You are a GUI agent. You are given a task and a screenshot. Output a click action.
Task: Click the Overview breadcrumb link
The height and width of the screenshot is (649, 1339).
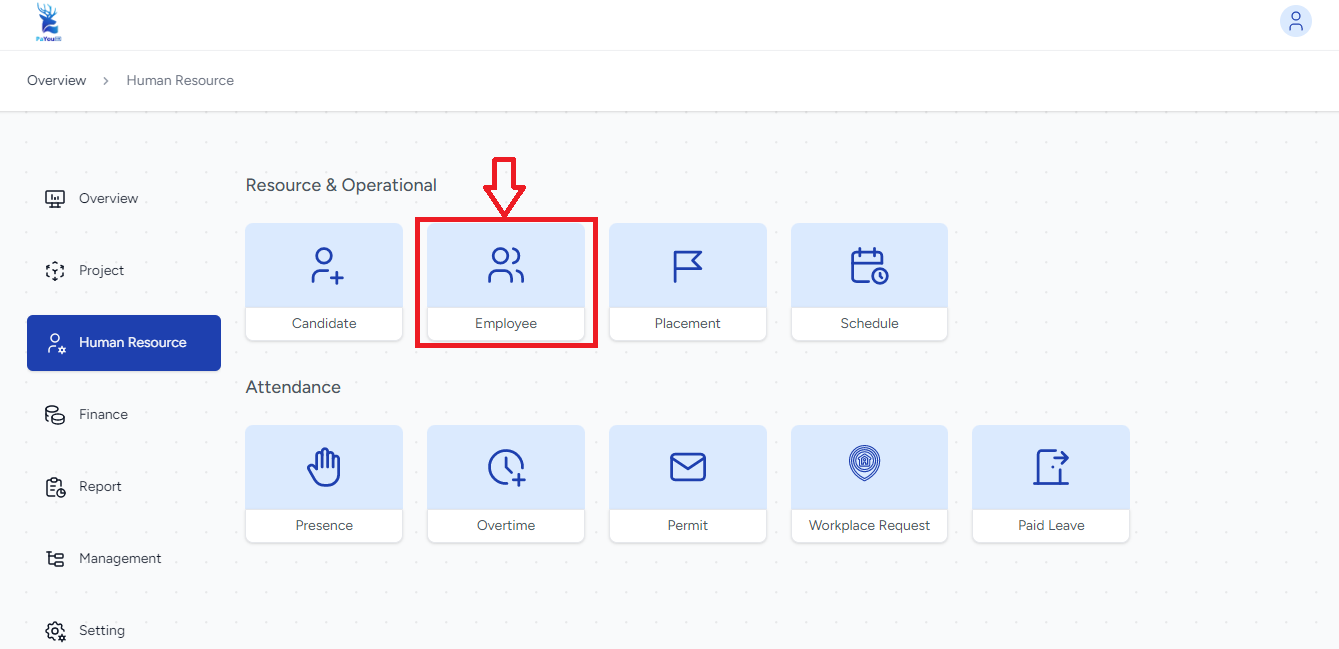[x=57, y=80]
